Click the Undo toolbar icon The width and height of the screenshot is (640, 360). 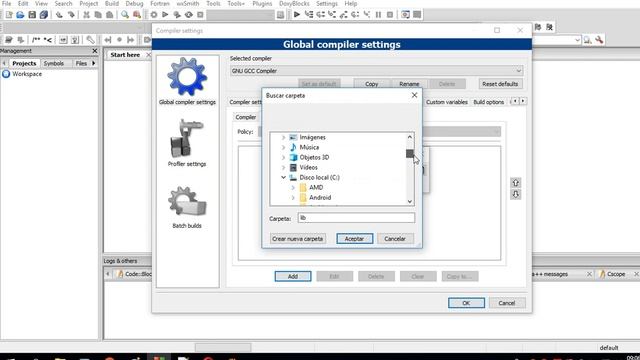(x=60, y=15)
